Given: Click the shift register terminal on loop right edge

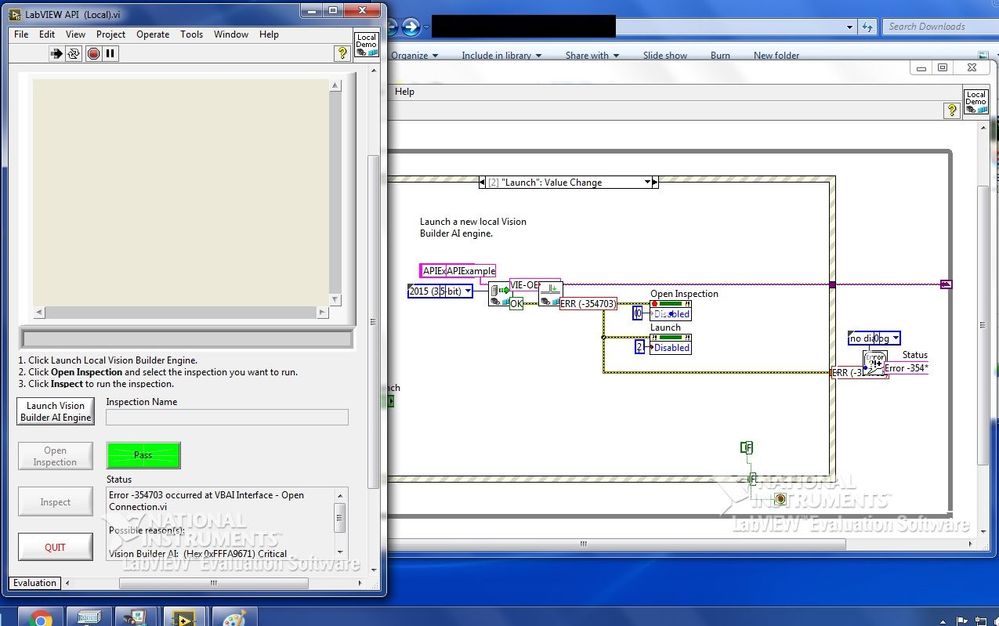Looking at the screenshot, I should 946,284.
